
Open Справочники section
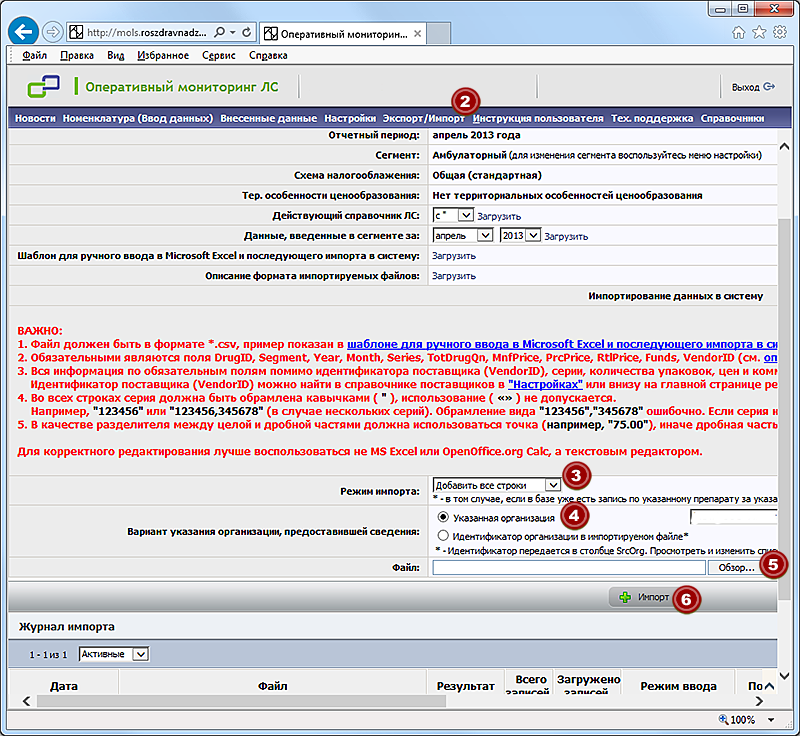[732, 118]
